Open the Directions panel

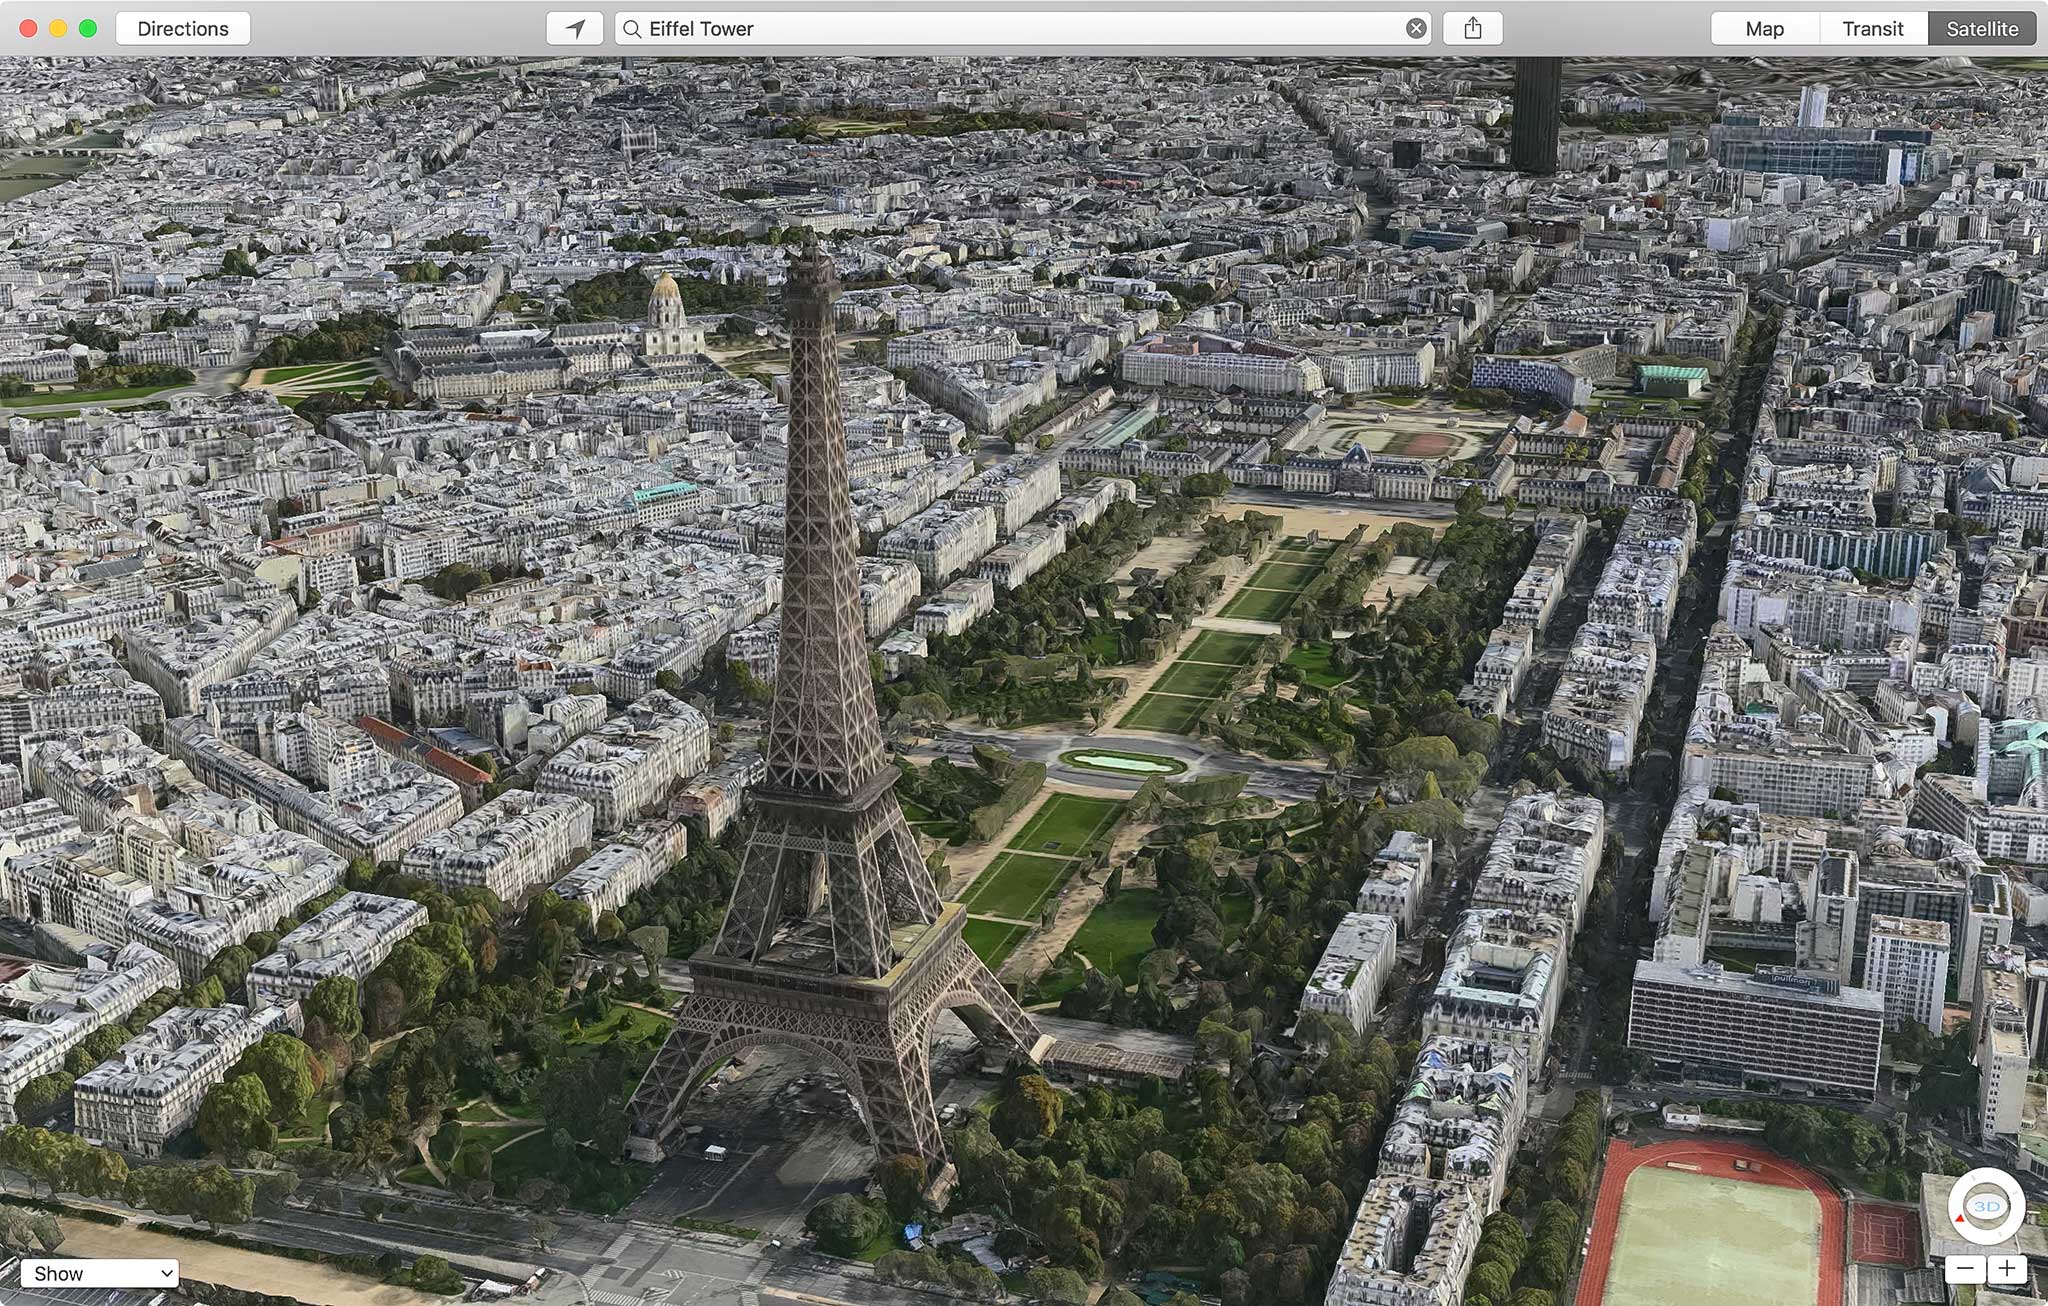pos(183,29)
